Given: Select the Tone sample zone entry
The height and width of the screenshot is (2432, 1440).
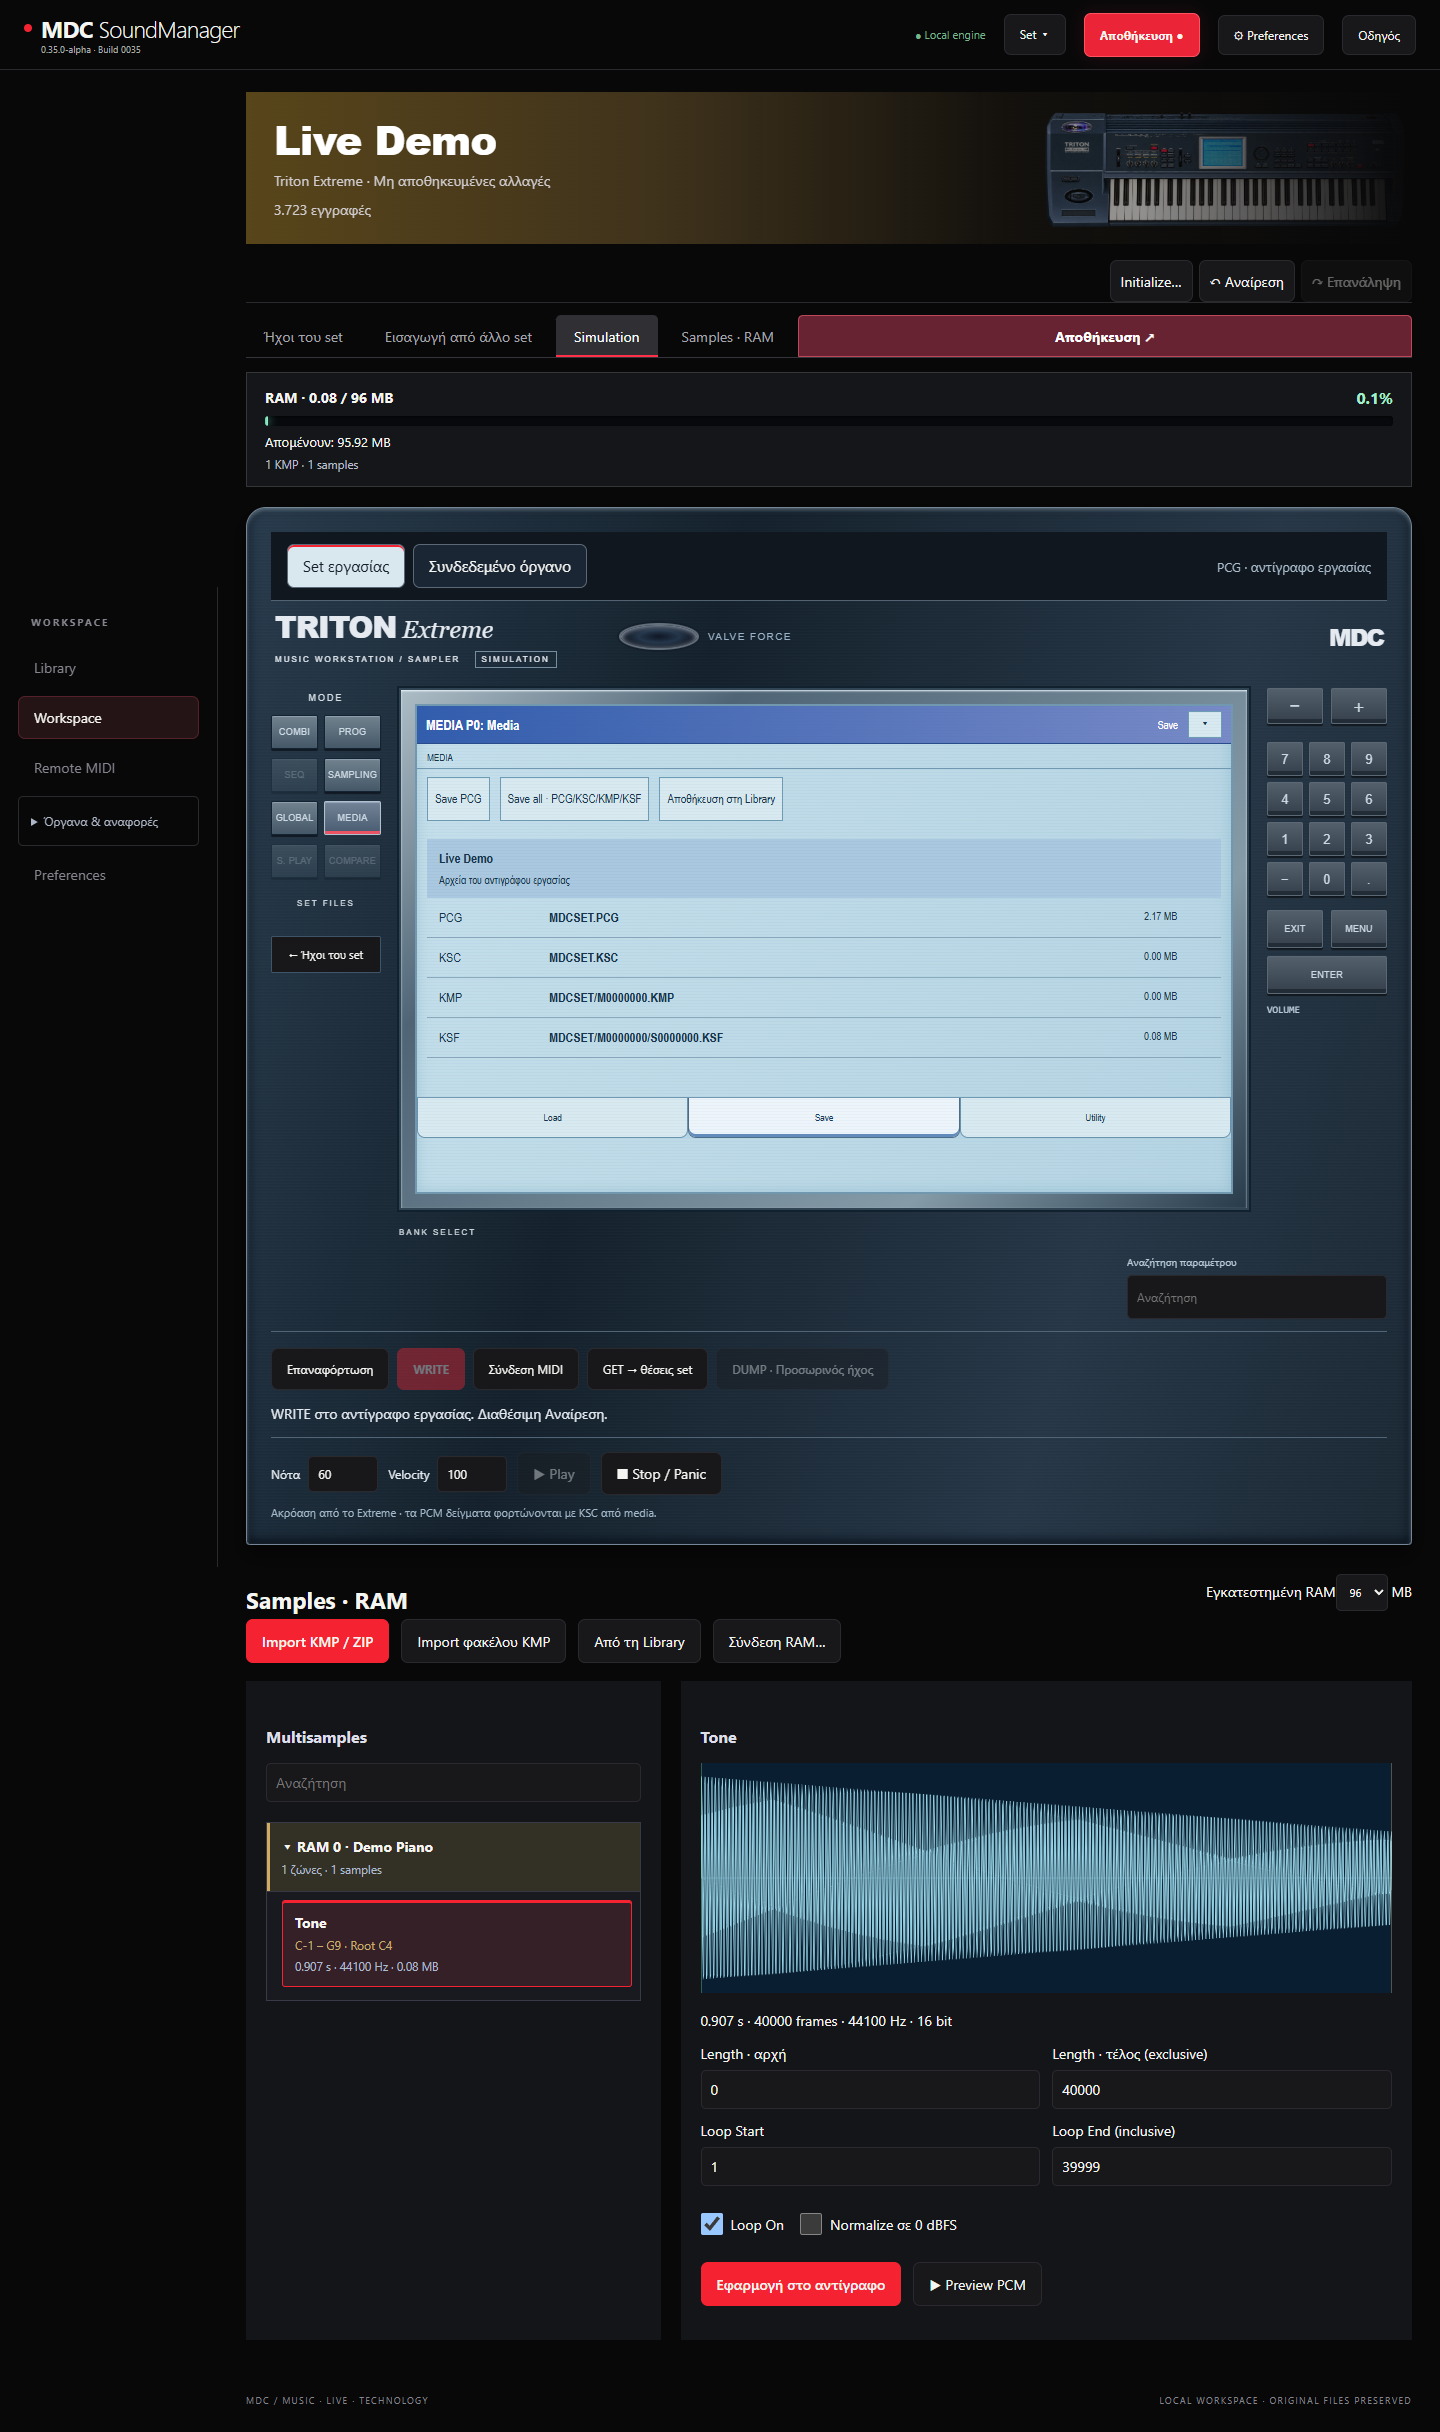Looking at the screenshot, I should pos(456,1944).
